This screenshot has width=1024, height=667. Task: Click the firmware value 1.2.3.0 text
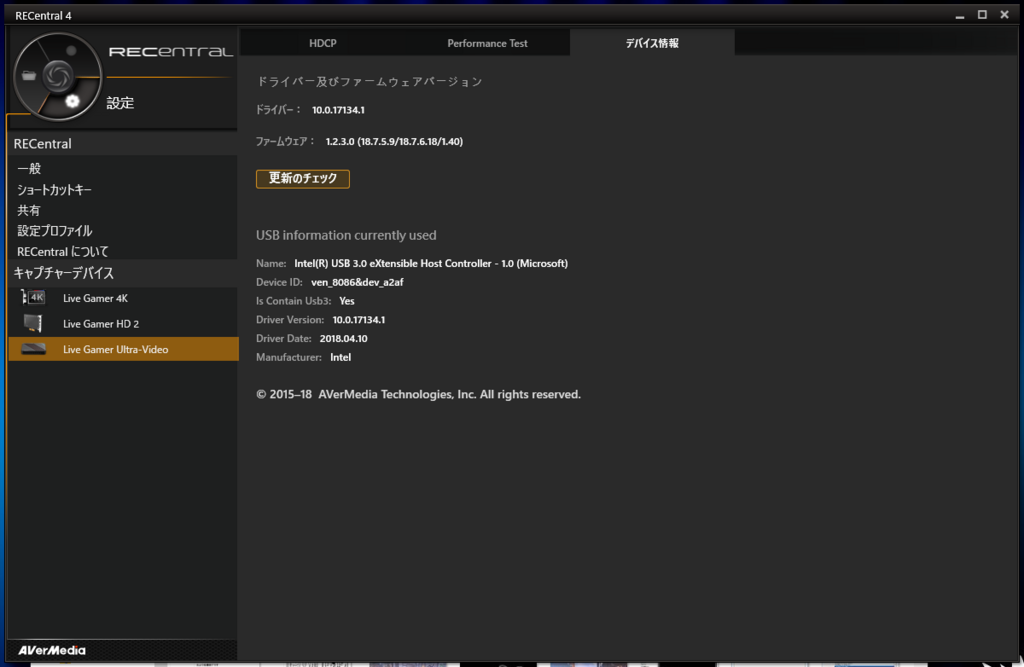pyautogui.click(x=394, y=141)
